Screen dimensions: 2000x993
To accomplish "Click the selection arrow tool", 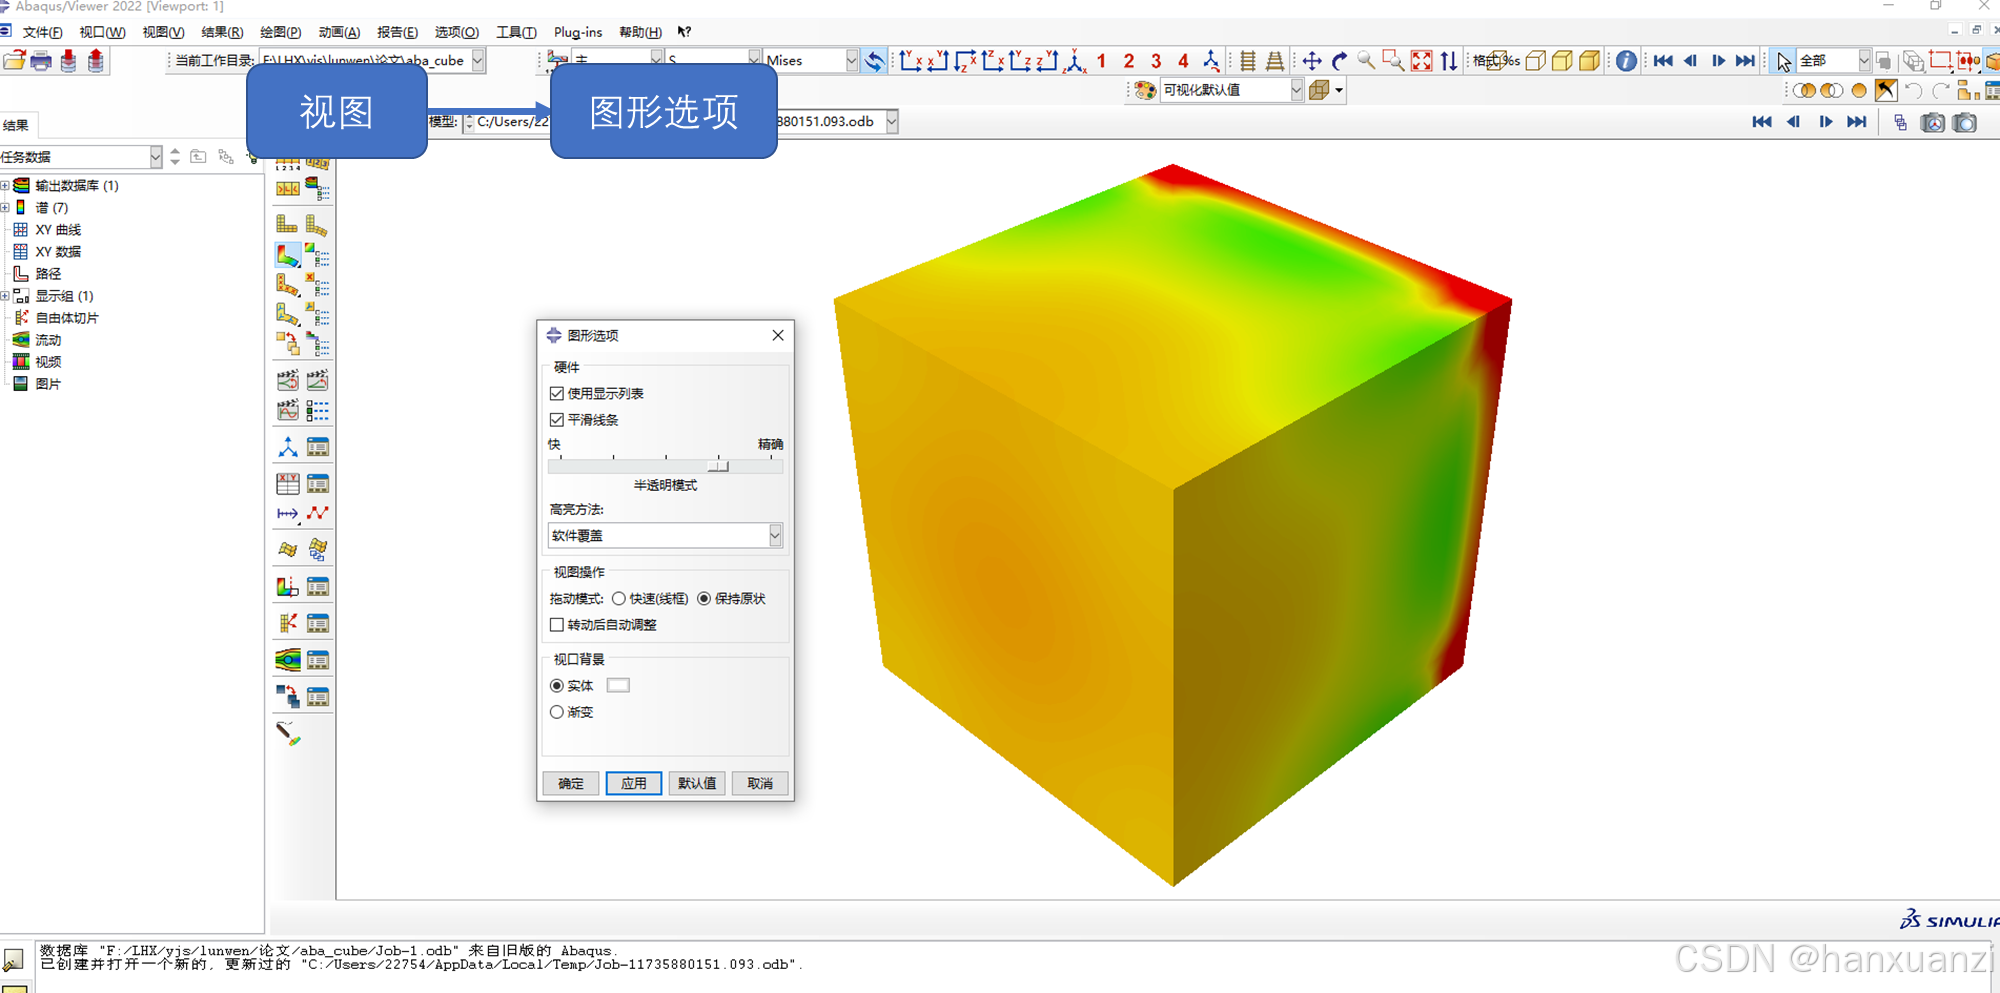I will point(1783,61).
